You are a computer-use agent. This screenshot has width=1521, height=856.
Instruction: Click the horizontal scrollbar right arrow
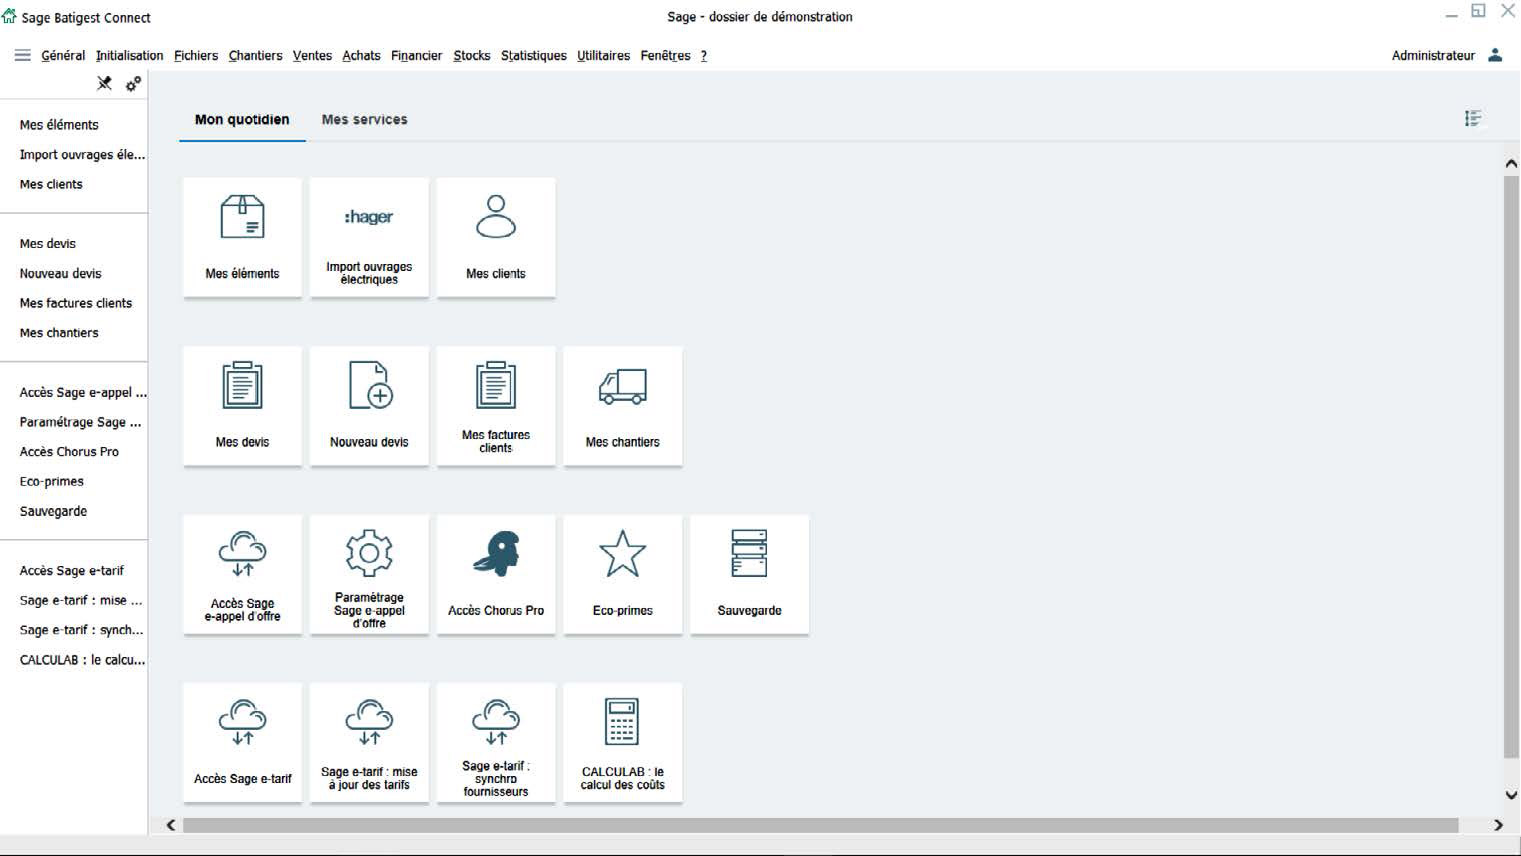click(1497, 825)
